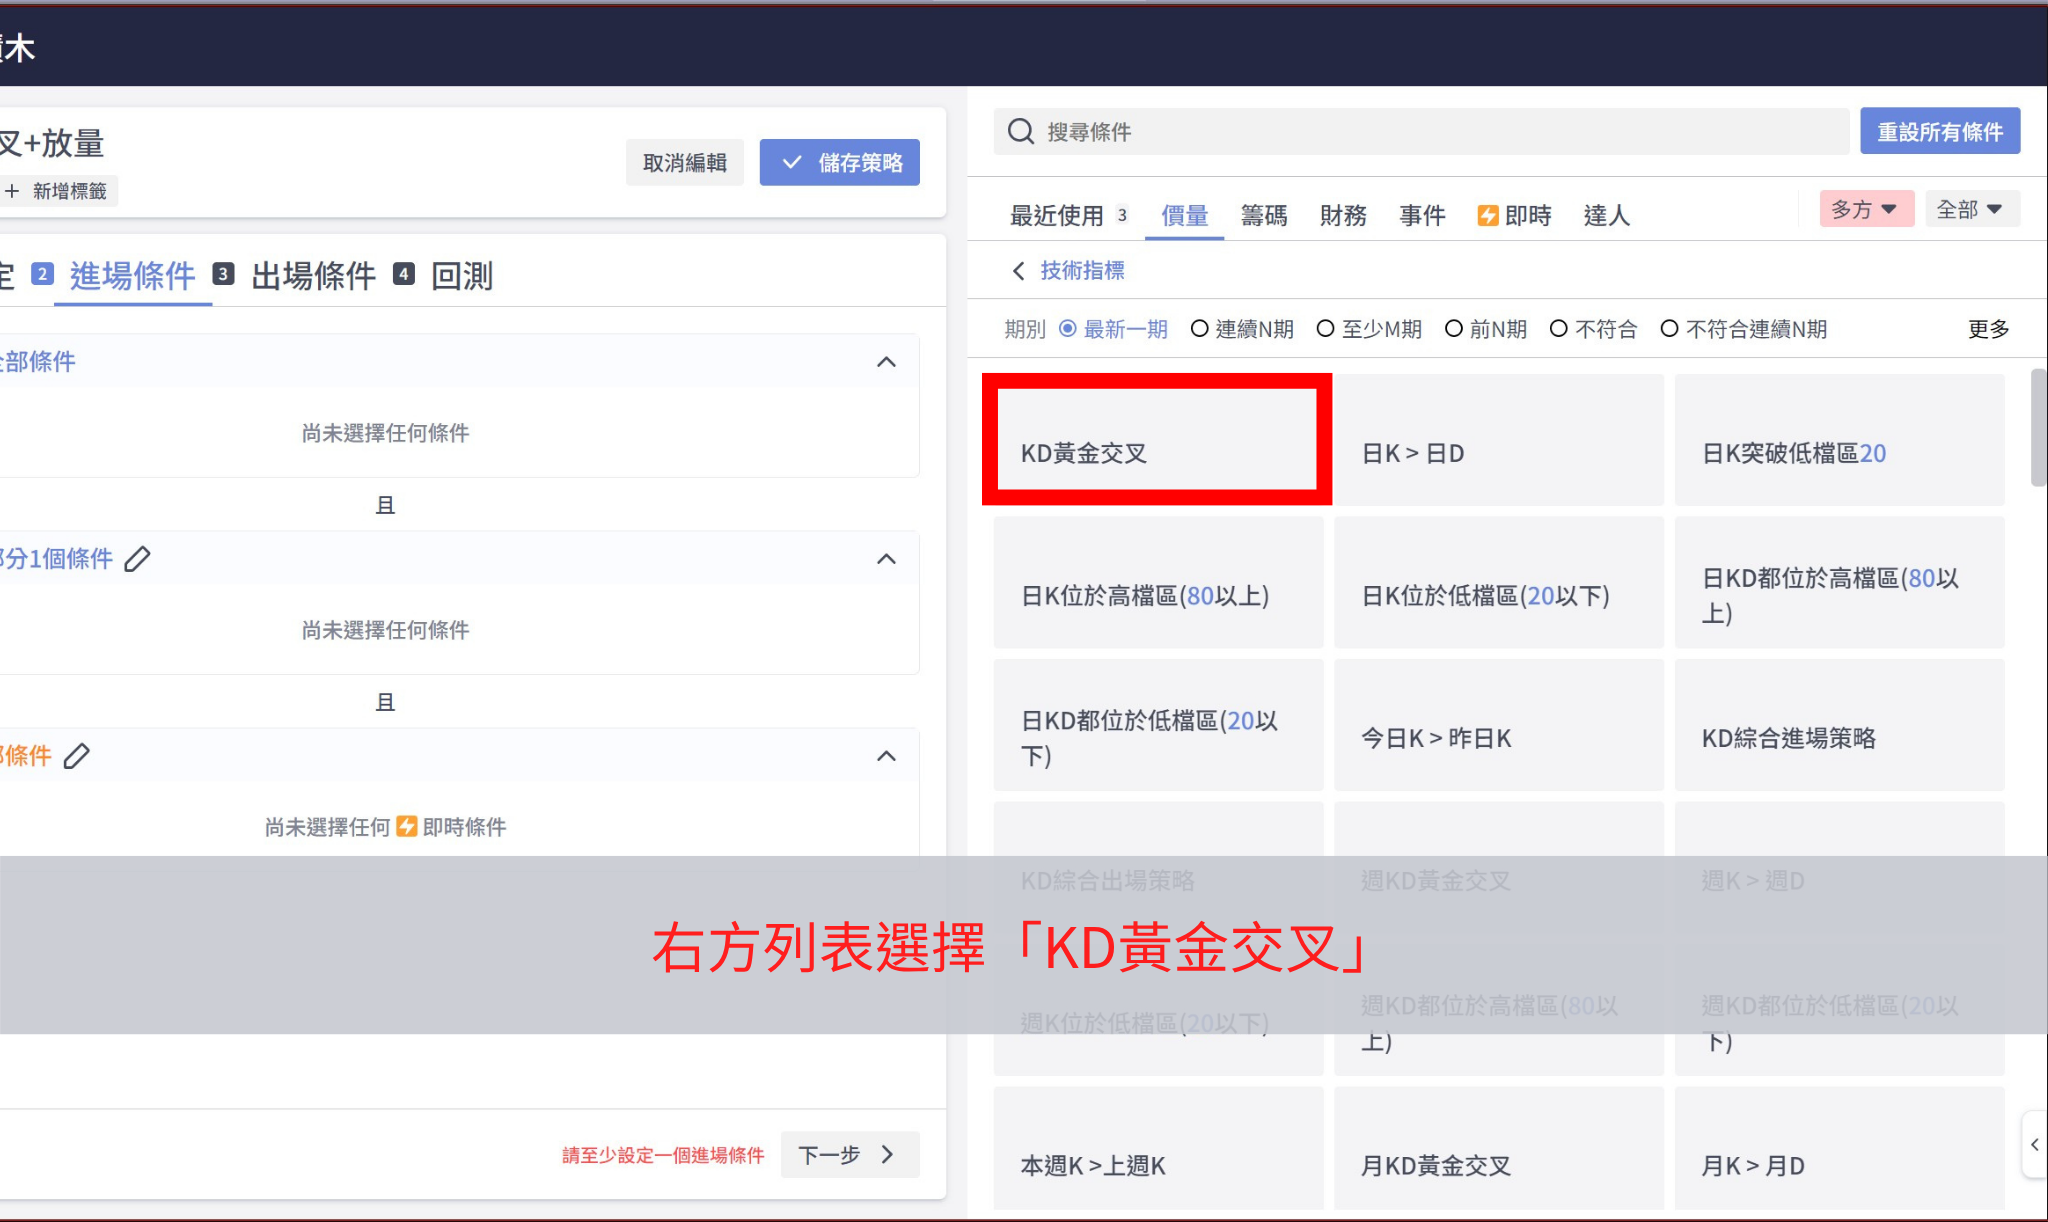Click the side panel collapse arrow at right edge
This screenshot has width=2048, height=1222.
click(x=2034, y=1144)
